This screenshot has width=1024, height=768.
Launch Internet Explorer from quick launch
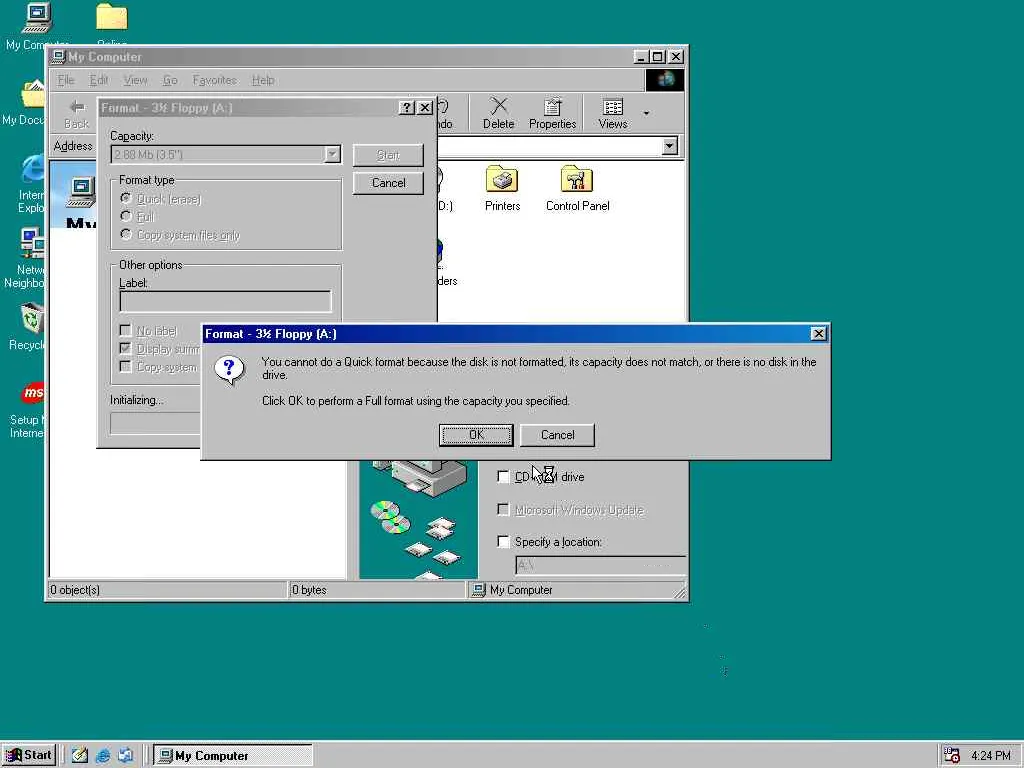103,756
